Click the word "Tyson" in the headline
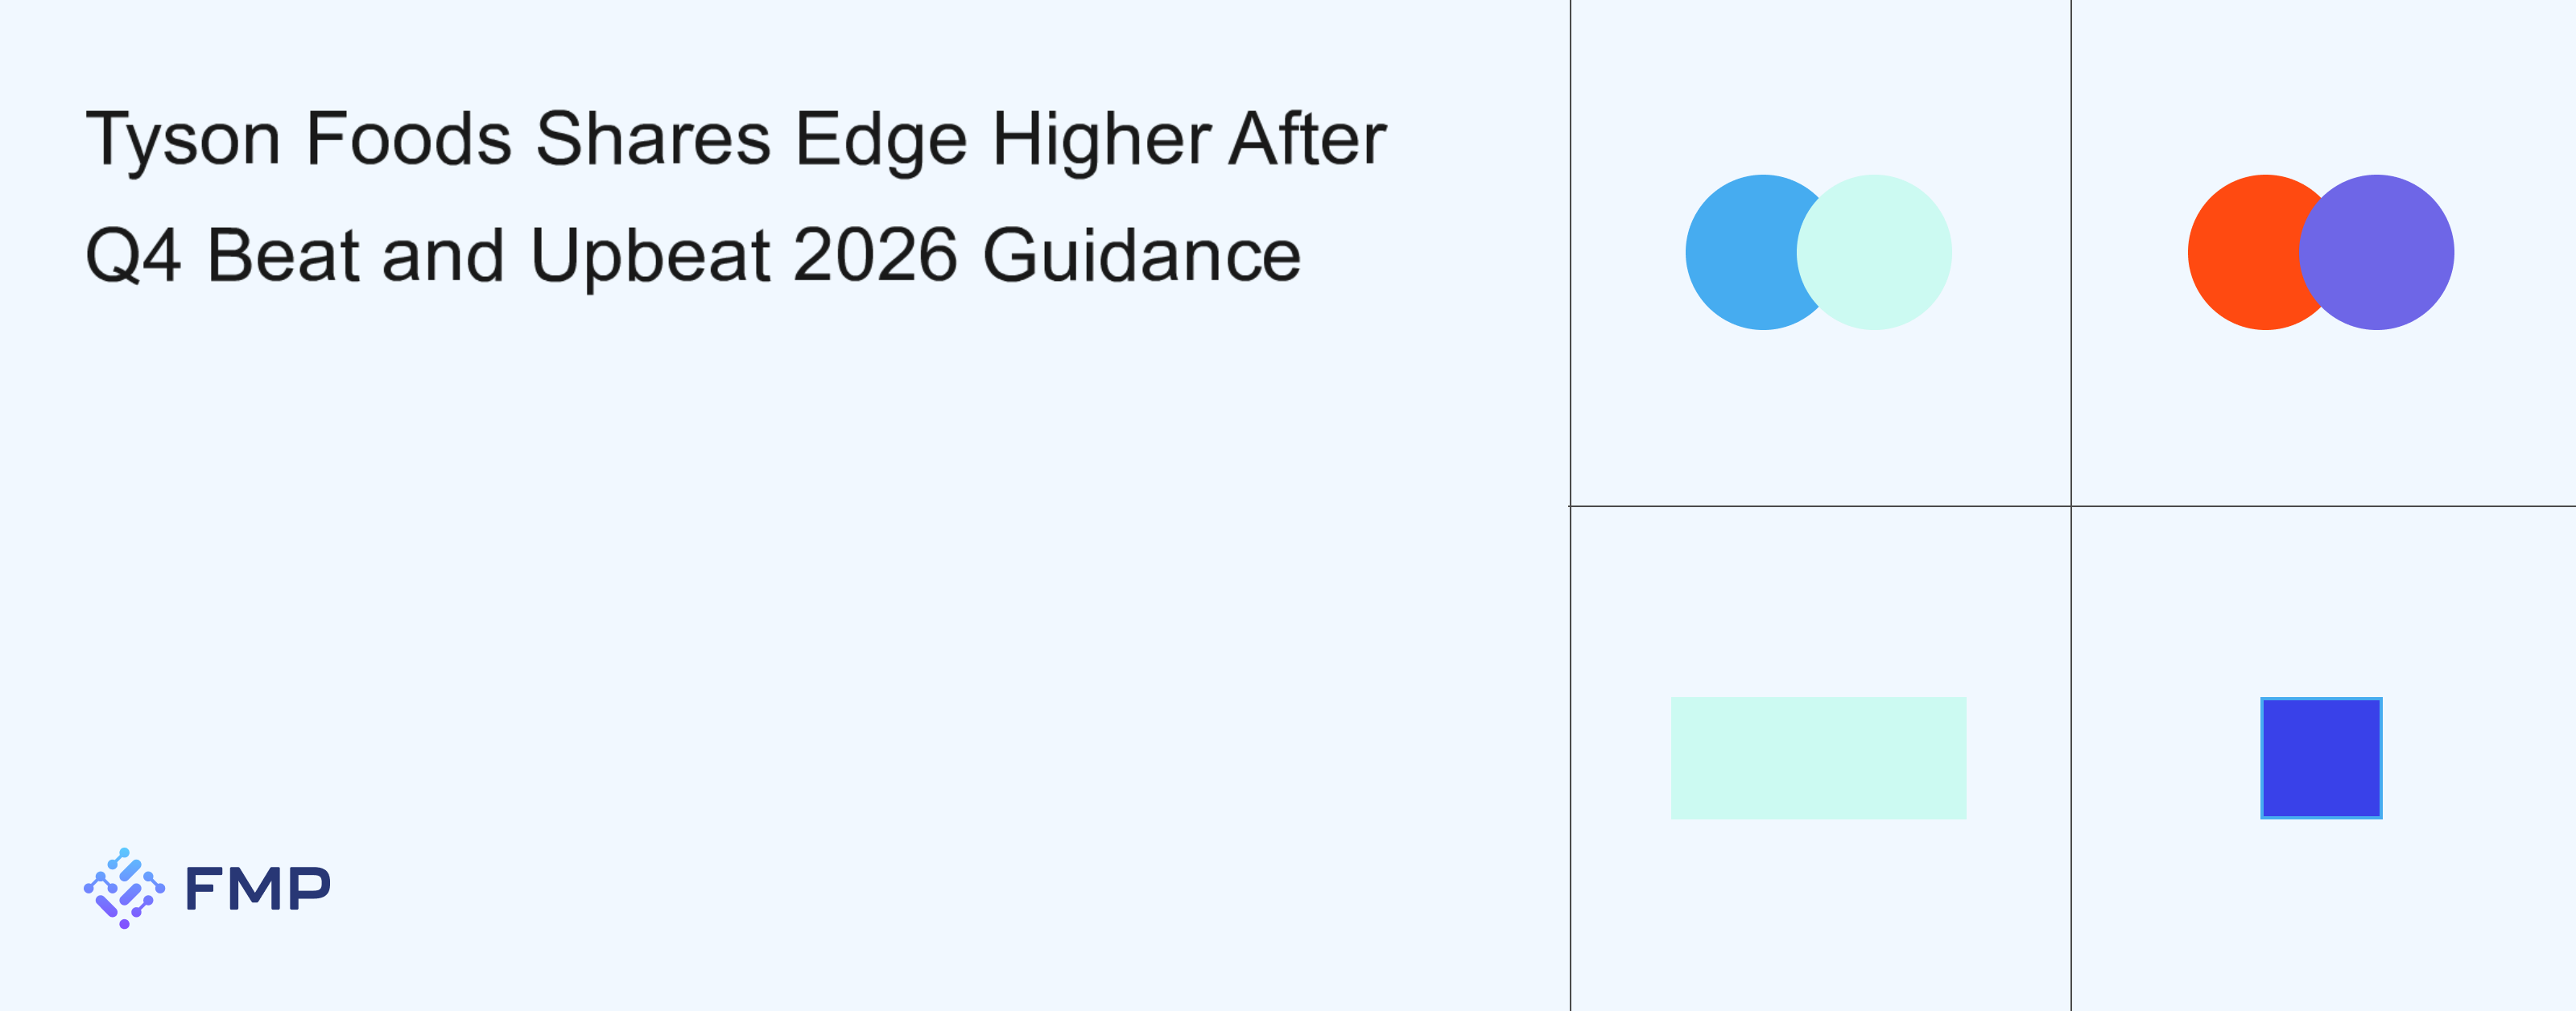Screen dimensions: 2576x1011 pos(183,140)
